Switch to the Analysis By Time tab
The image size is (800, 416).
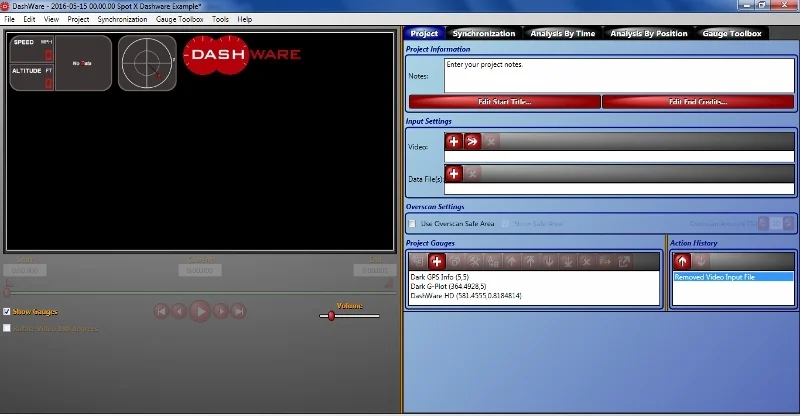click(563, 33)
